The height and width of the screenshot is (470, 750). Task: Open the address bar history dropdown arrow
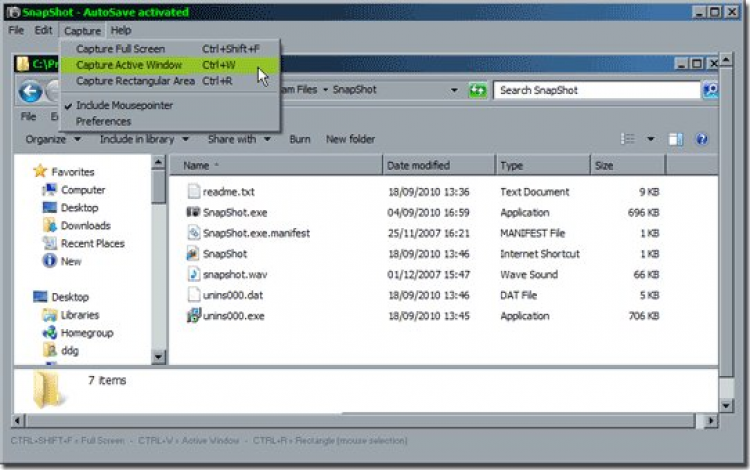453,90
